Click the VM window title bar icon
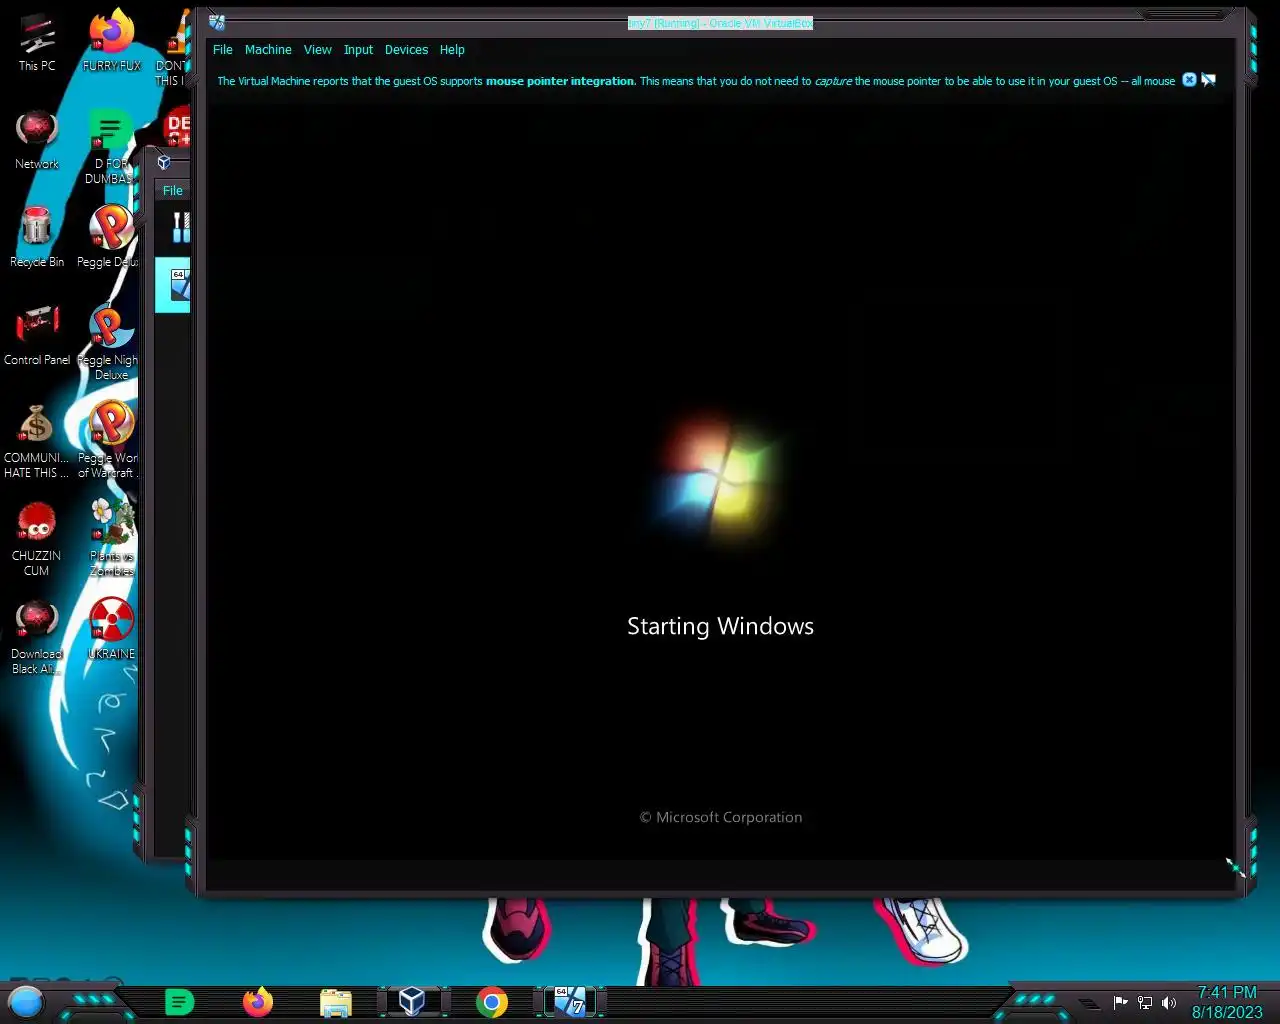 click(x=217, y=22)
